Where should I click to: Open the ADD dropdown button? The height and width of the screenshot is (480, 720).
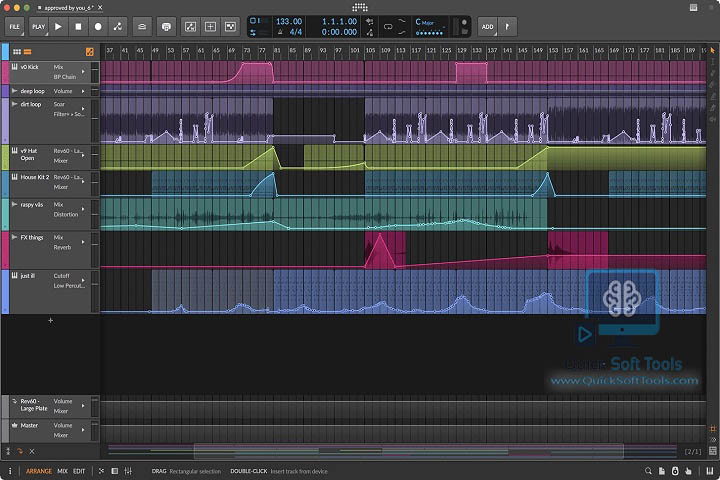pyautogui.click(x=488, y=27)
